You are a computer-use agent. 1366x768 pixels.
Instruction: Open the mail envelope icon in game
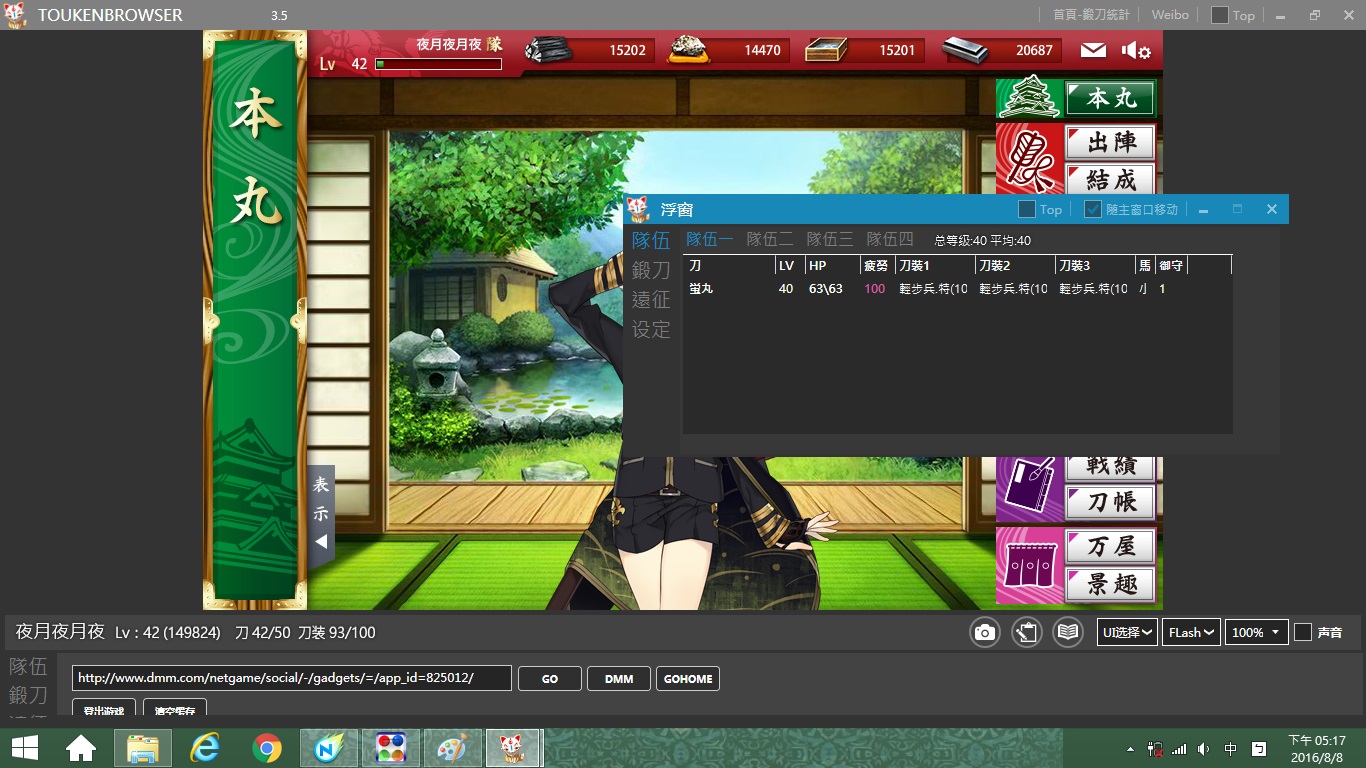[1094, 50]
